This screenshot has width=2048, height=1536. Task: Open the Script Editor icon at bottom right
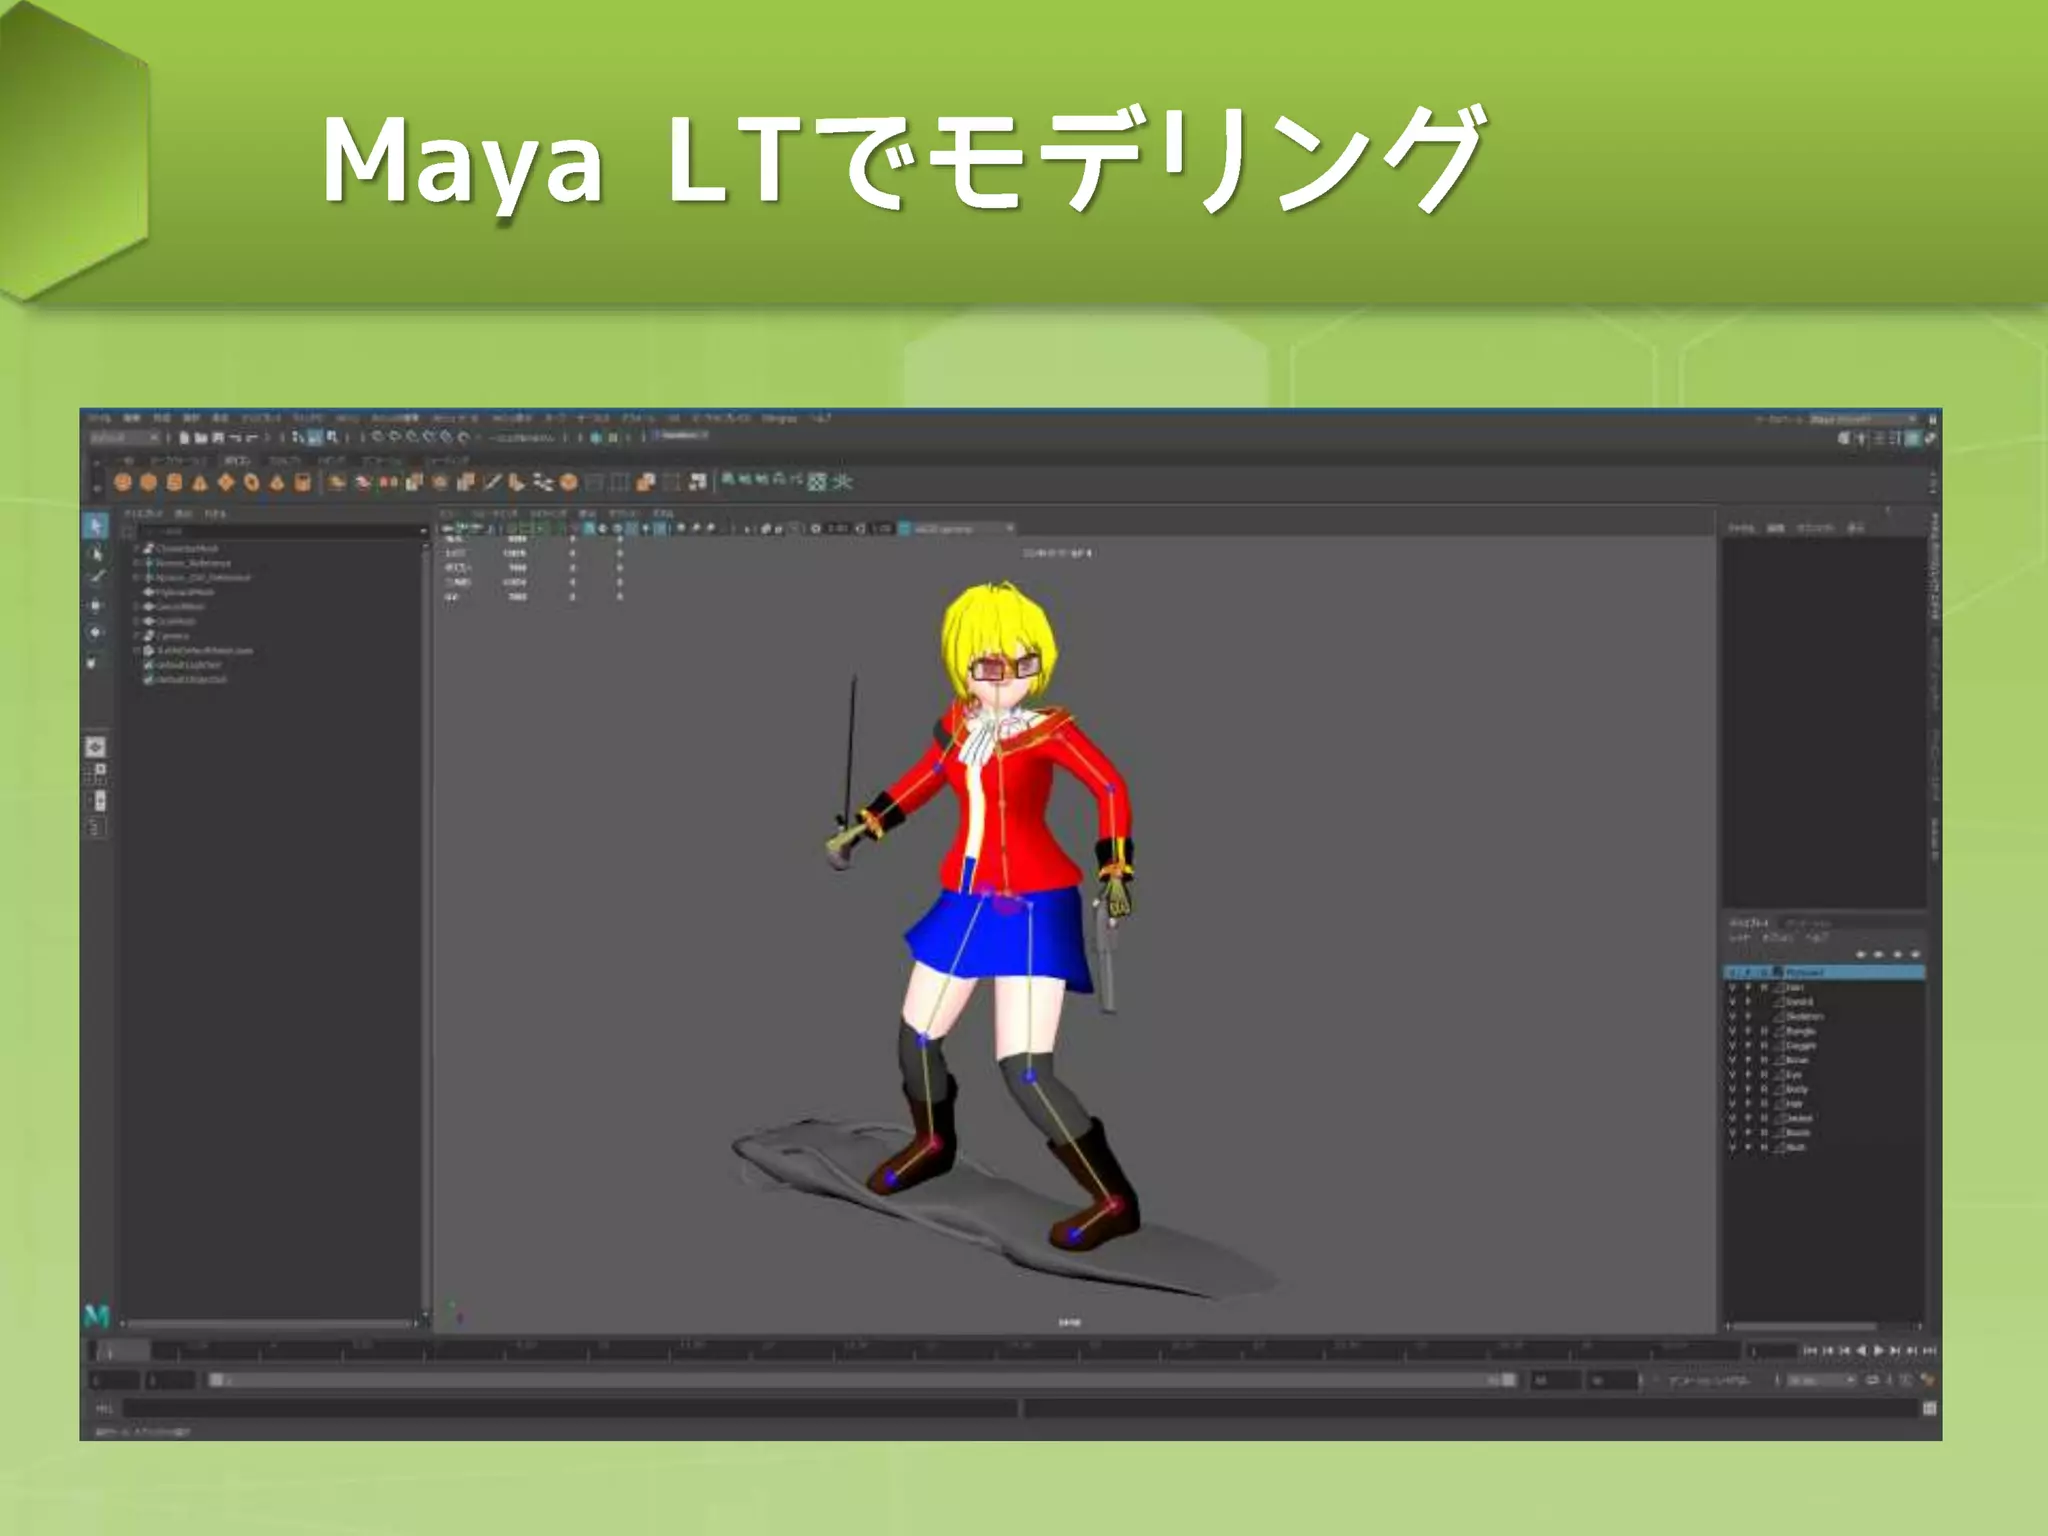[1929, 1408]
